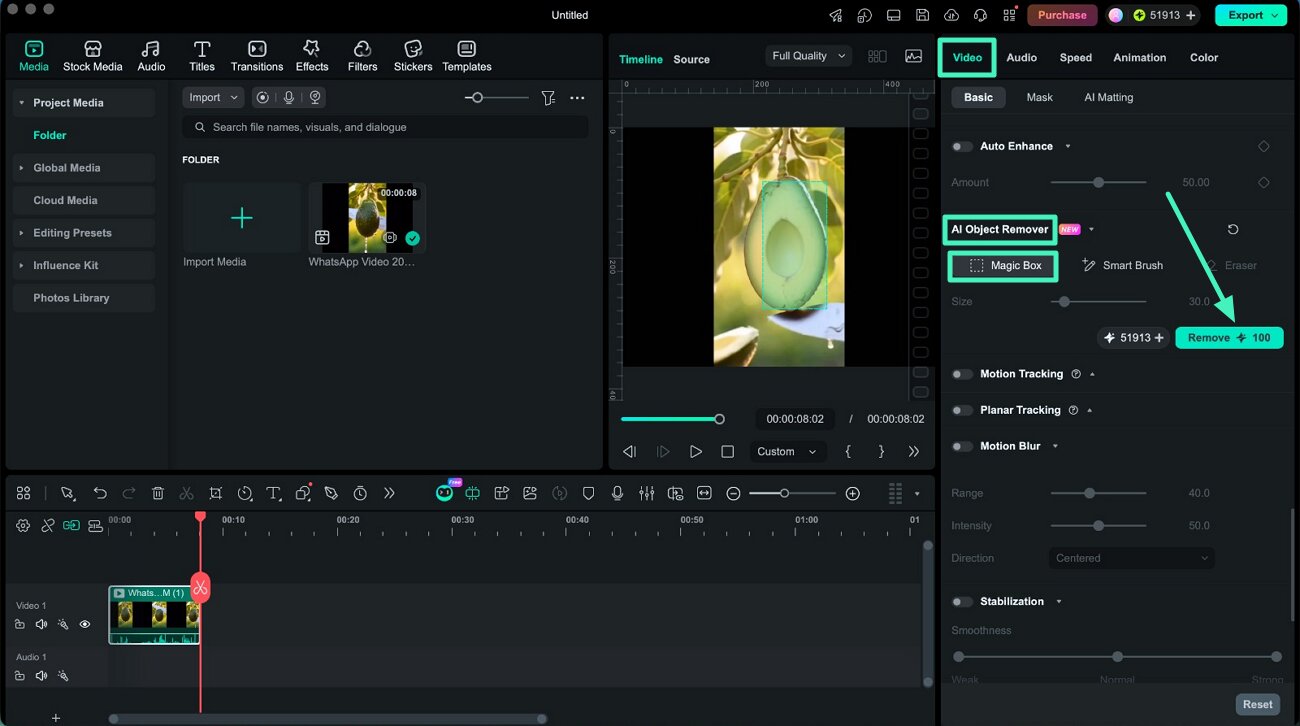The image size is (1300, 726).
Task: Click the Motion Blur Intensity slider
Action: pyautogui.click(x=1098, y=525)
